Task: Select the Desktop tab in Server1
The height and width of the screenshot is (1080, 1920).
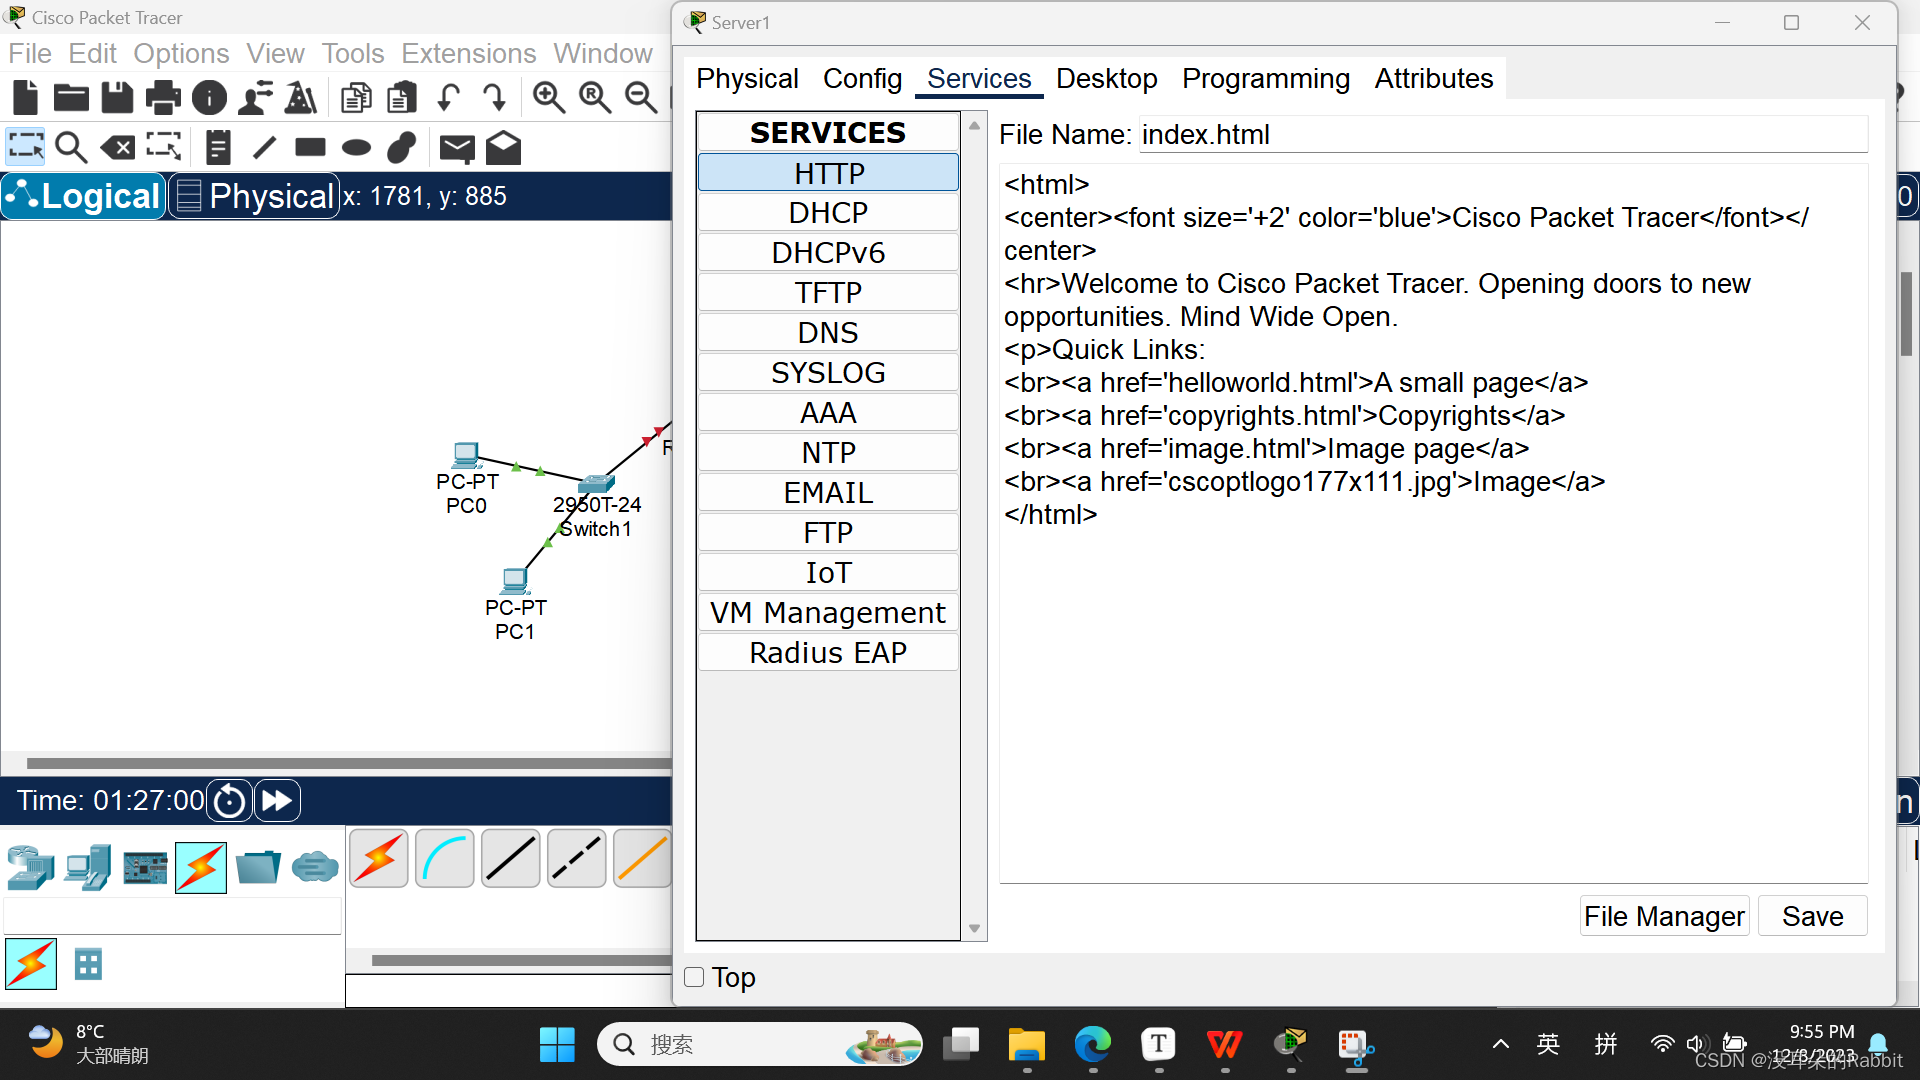Action: click(x=1105, y=78)
